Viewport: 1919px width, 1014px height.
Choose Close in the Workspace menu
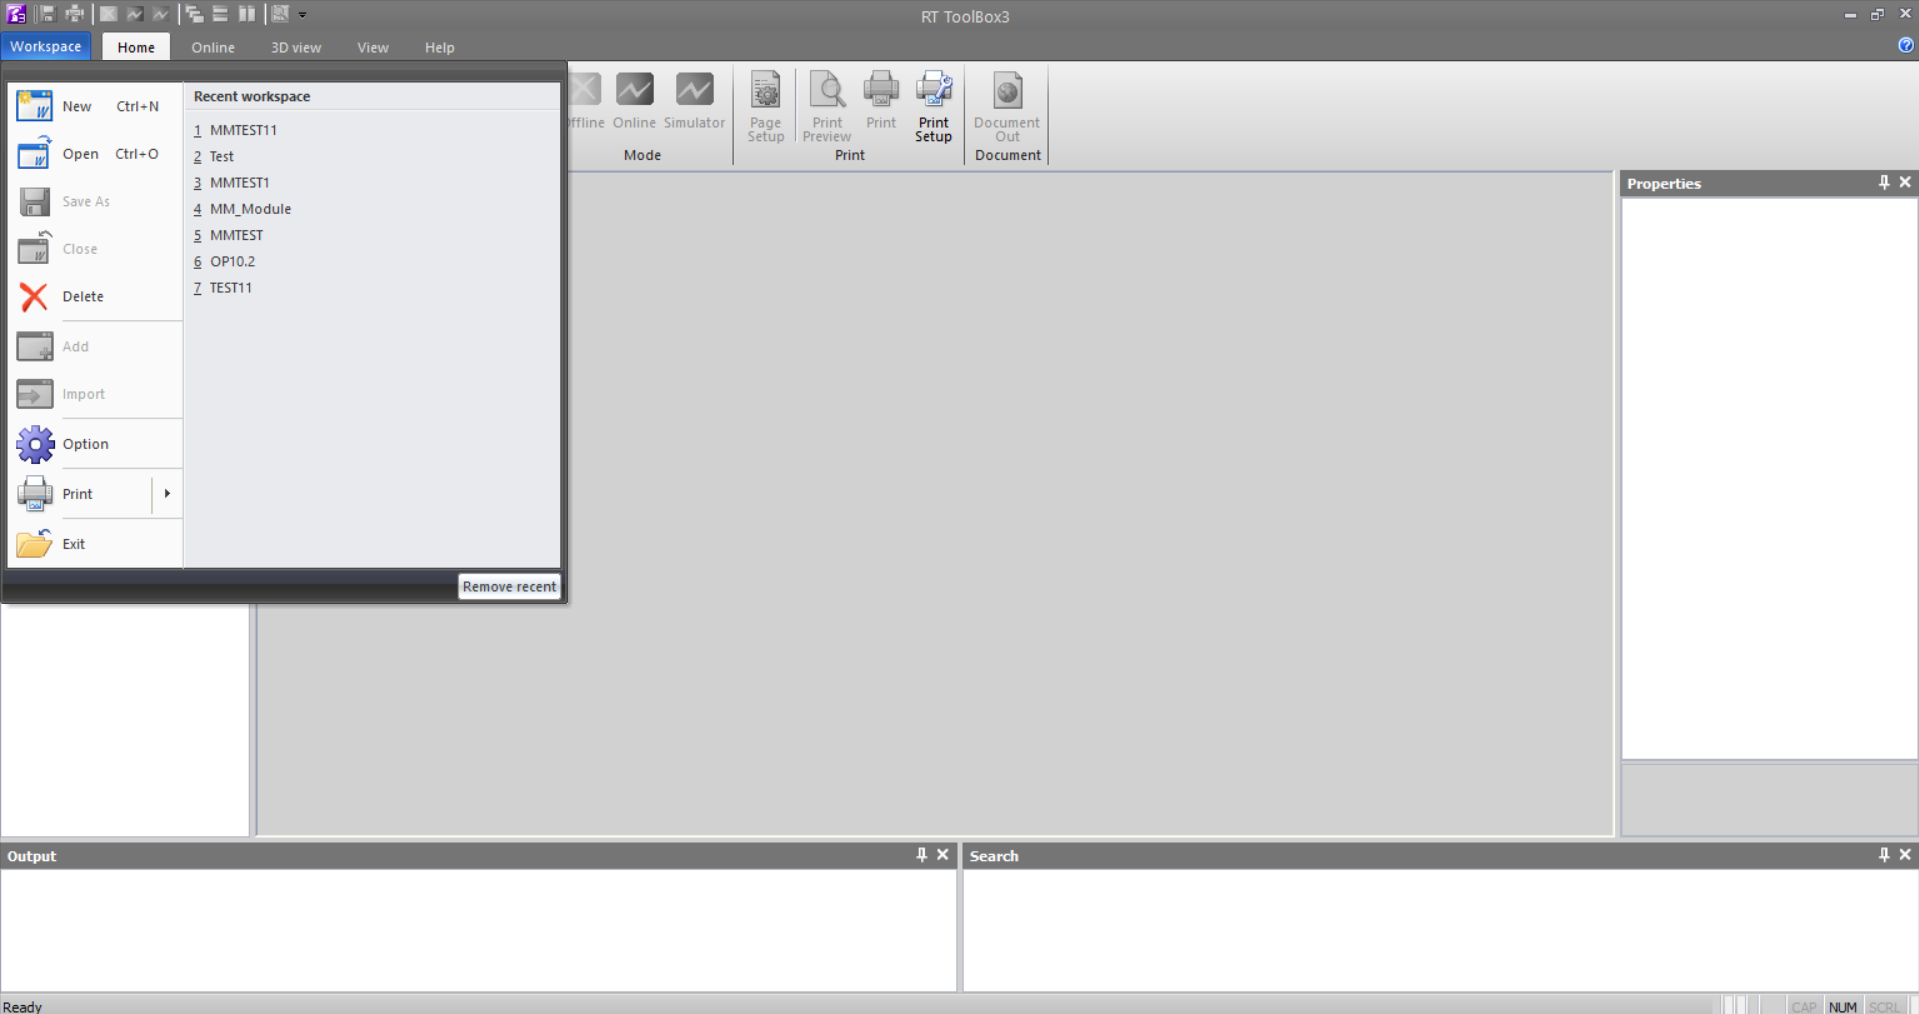point(96,249)
